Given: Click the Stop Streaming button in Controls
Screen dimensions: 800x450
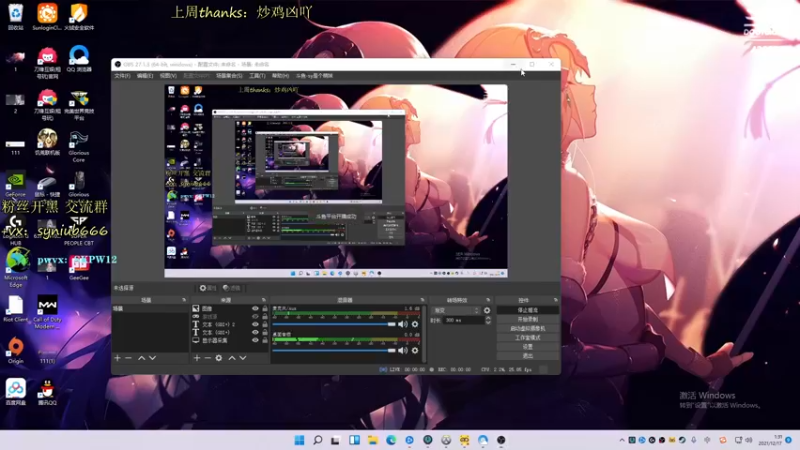Looking at the screenshot, I should (x=528, y=310).
